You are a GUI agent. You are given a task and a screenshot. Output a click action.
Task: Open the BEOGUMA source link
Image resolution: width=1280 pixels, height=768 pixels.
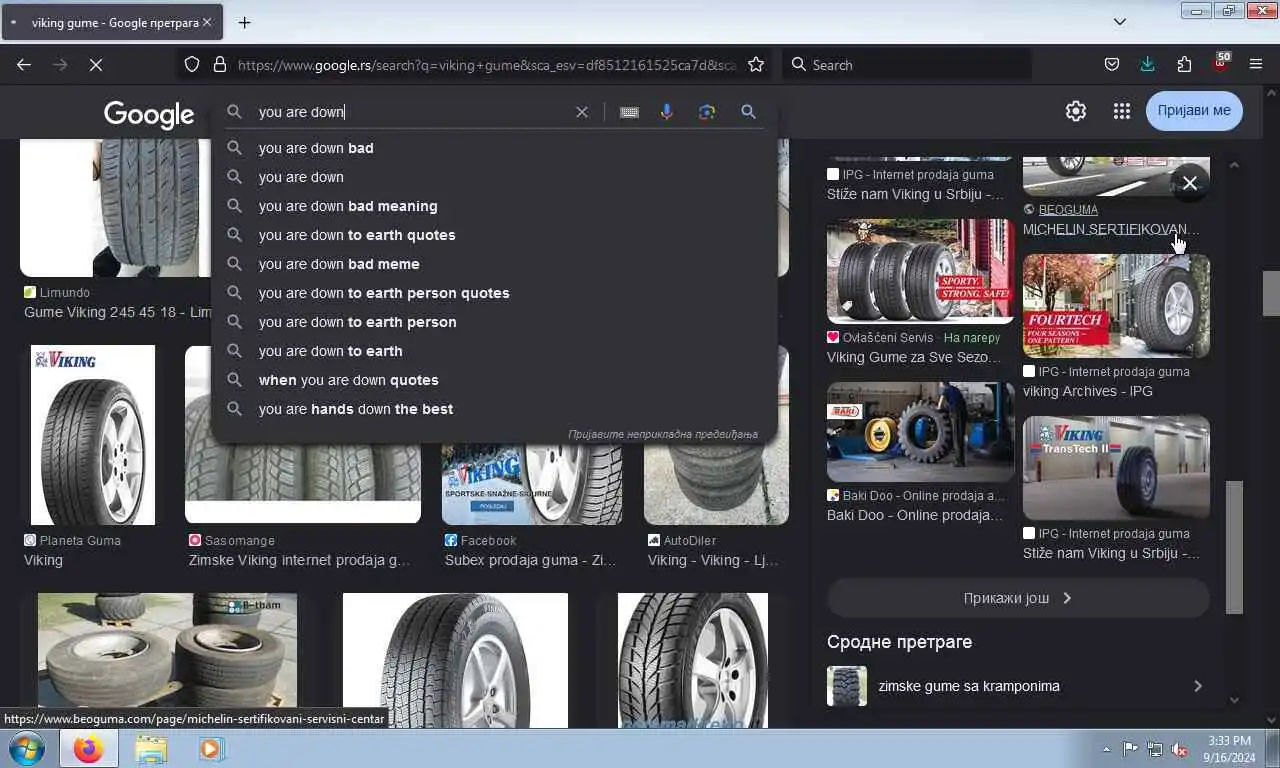pos(1068,210)
